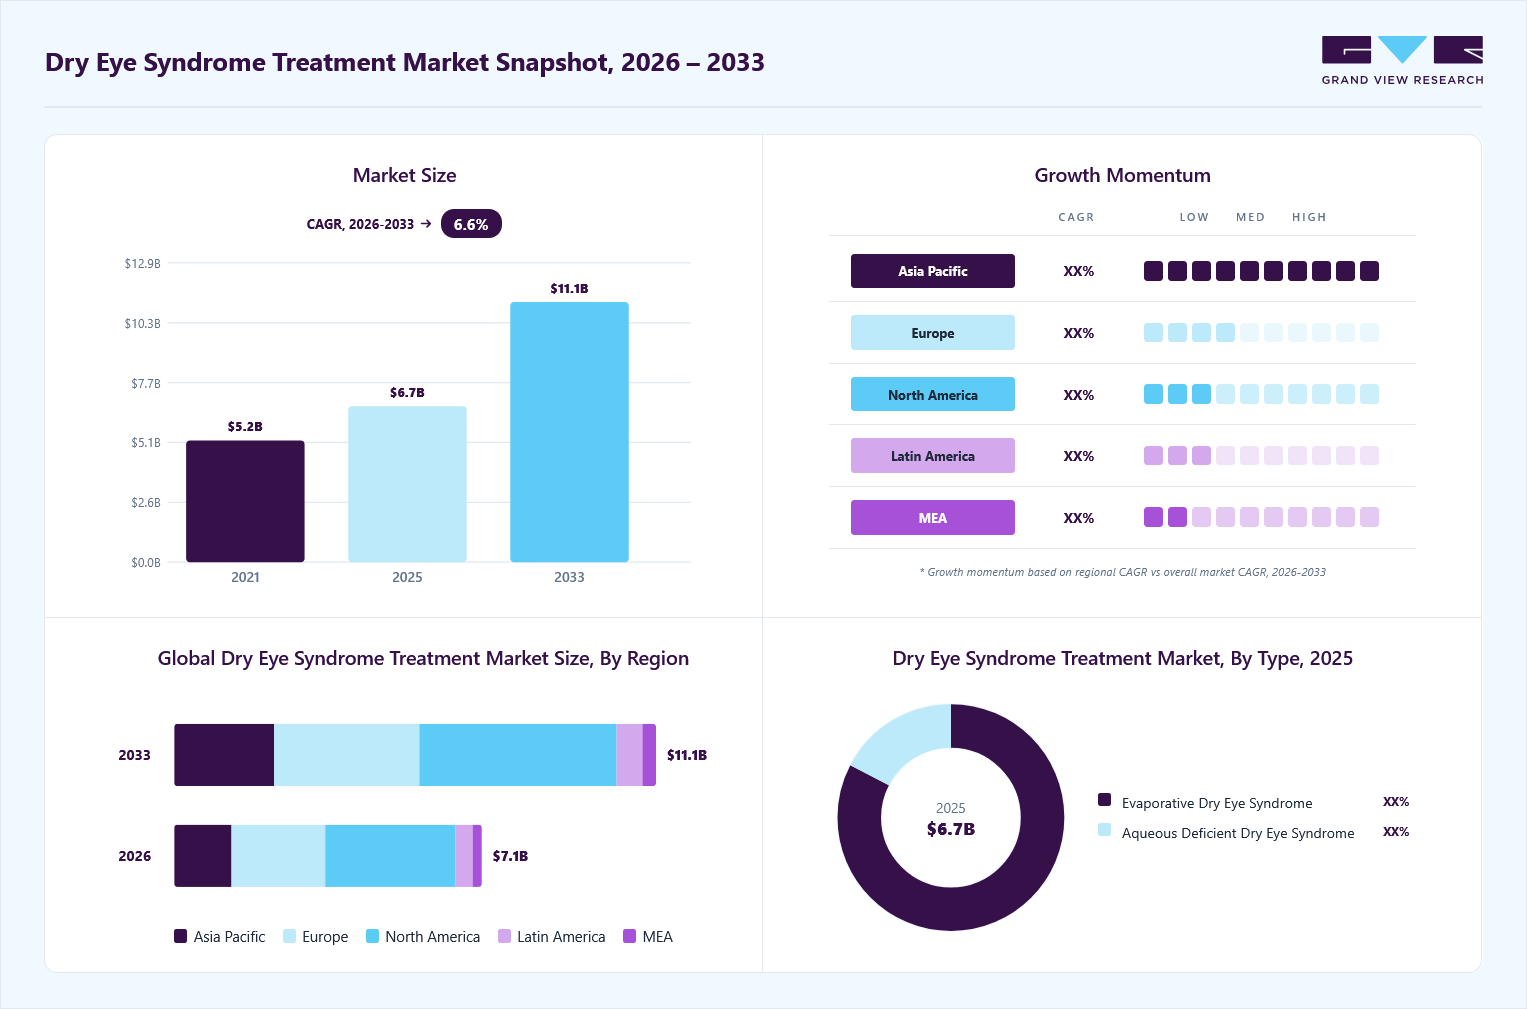This screenshot has width=1527, height=1009.
Task: Click Evaporative Dry Eye Syndrome legend swatch
Action: pos(1104,799)
